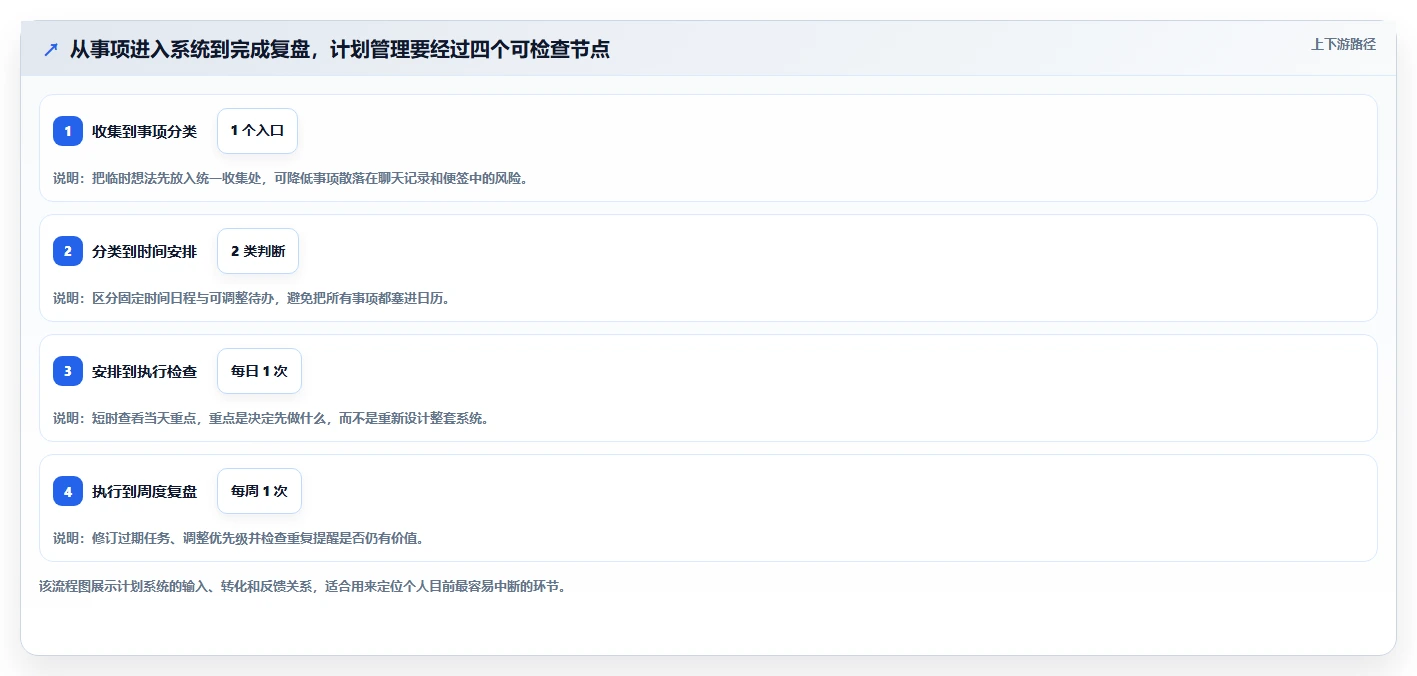Select step number 3 badge
1417x676 pixels.
click(x=68, y=371)
